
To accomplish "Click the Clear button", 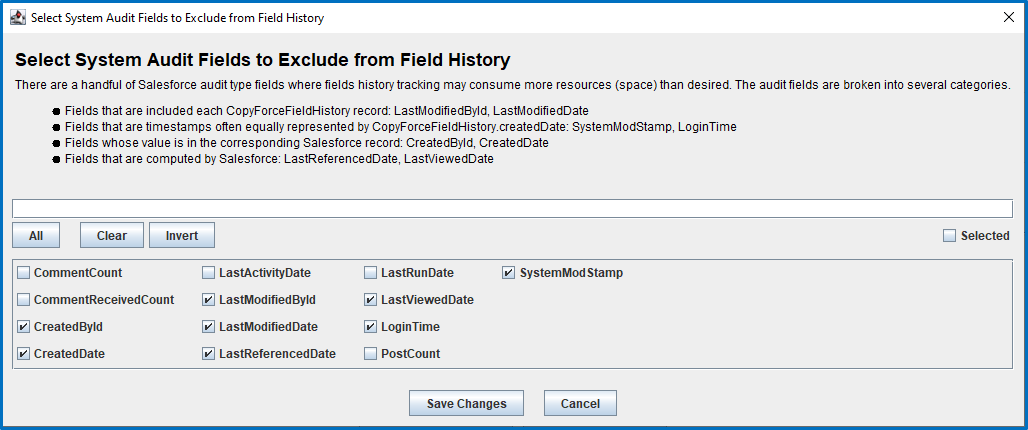I will click(112, 235).
